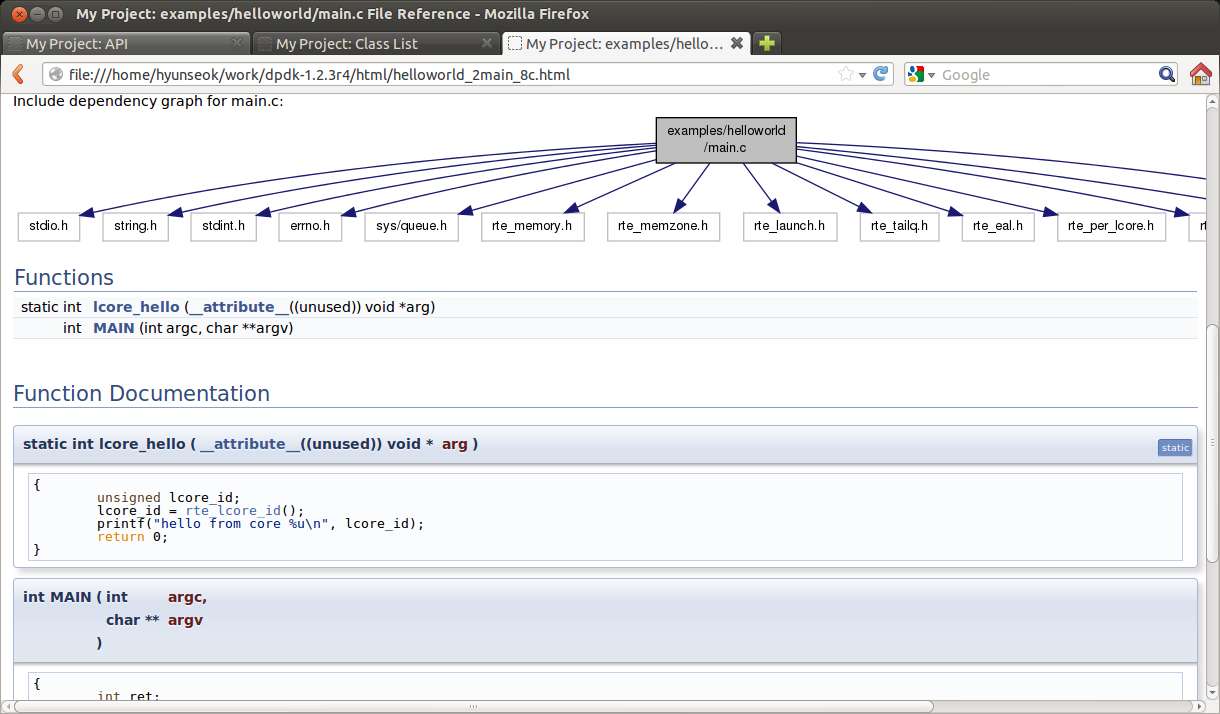The image size is (1220, 714).
Task: Click the horizontal scrollbar left arrow
Action: click(7, 706)
